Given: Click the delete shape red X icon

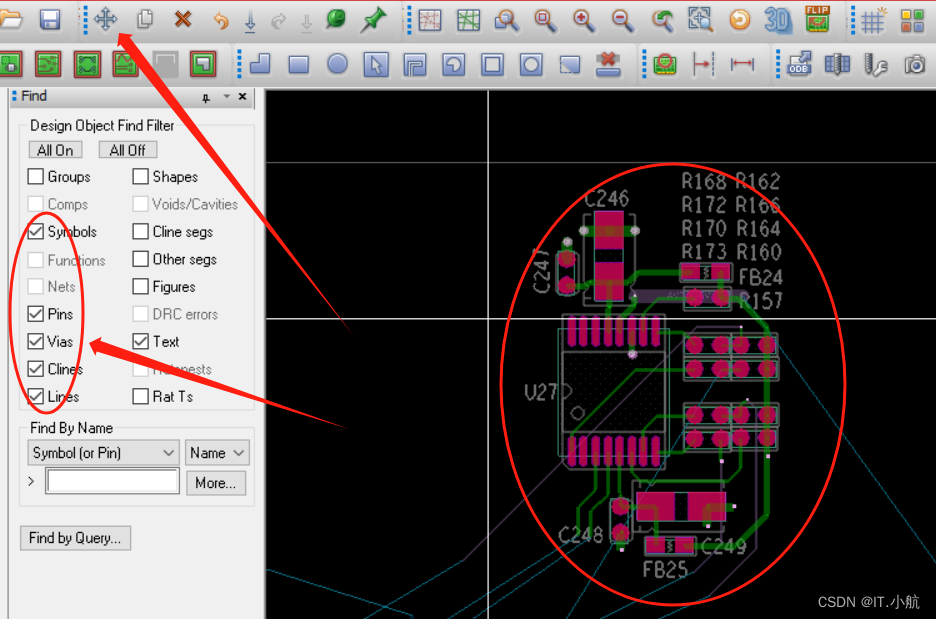Looking at the screenshot, I should [608, 64].
